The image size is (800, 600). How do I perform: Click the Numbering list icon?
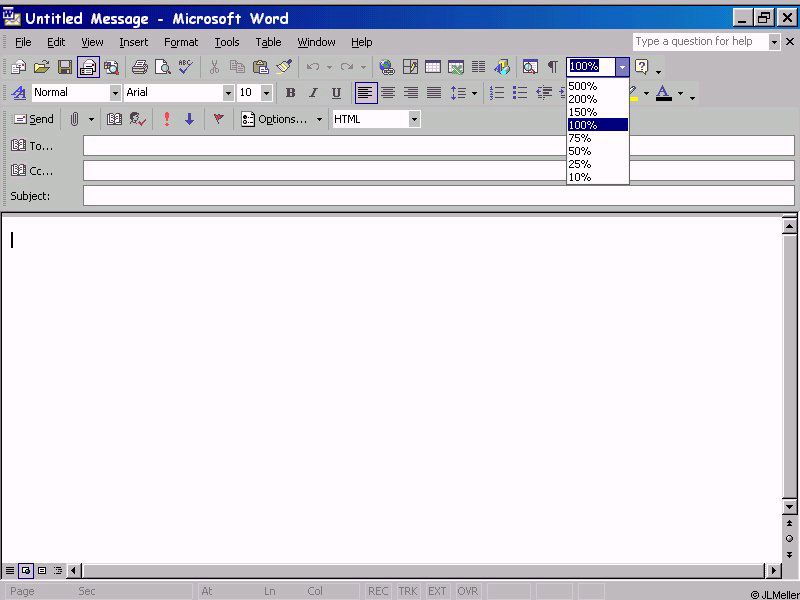[497, 93]
